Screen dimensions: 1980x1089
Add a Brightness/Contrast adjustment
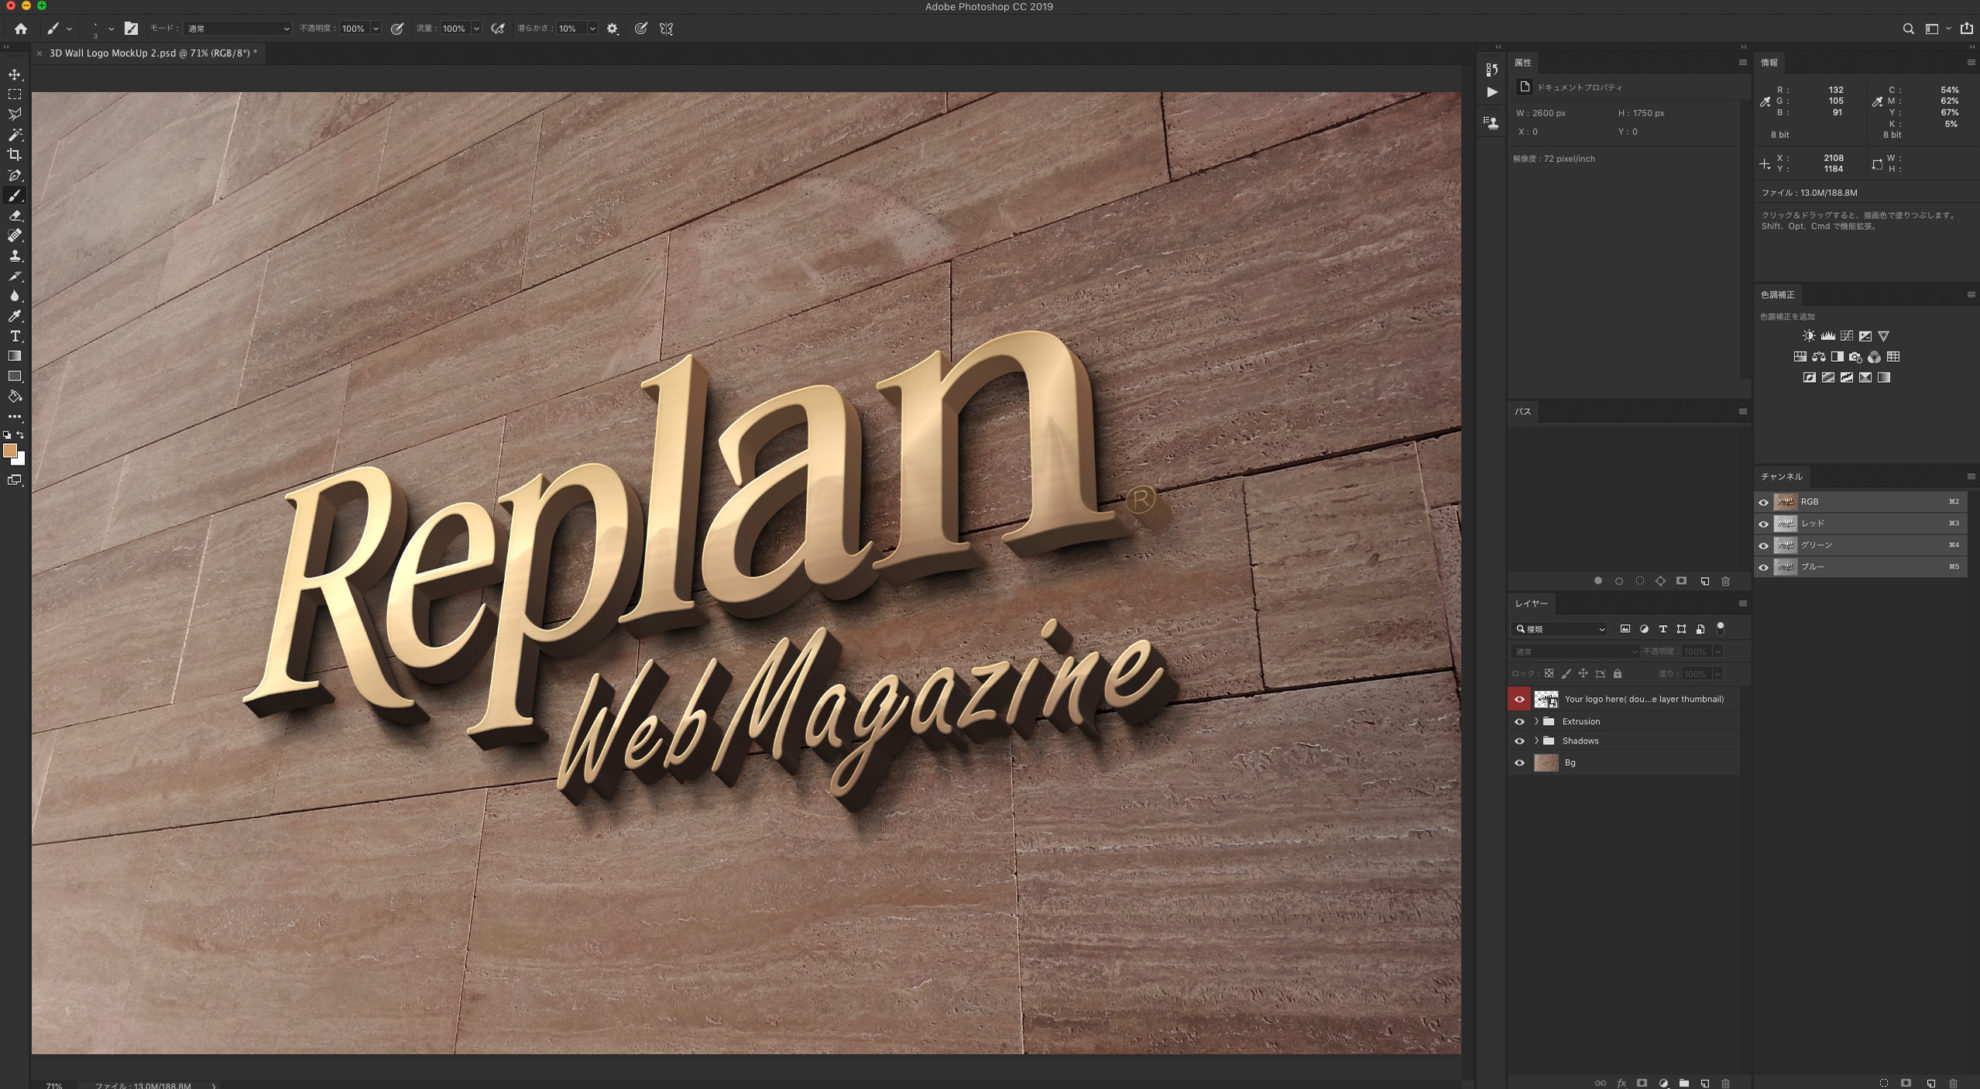tap(1809, 336)
